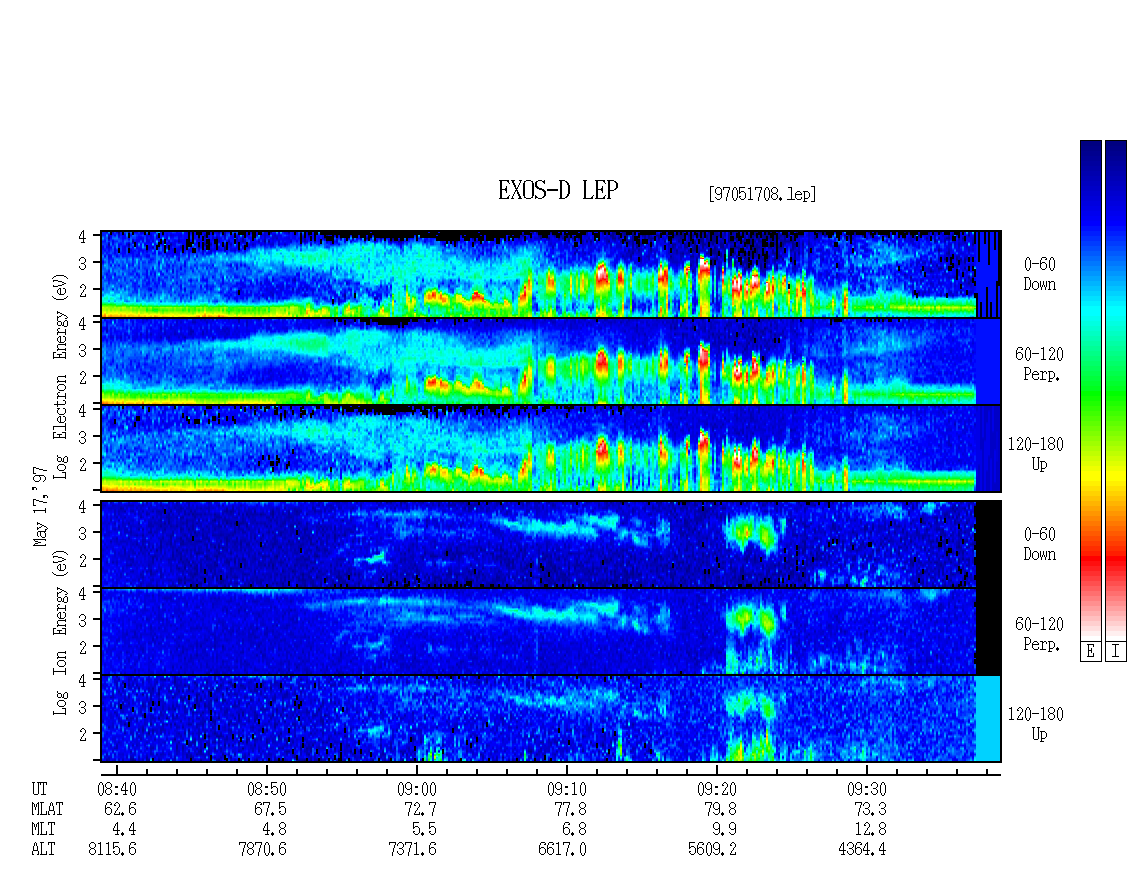Viewport: 1130px width, 875px height.
Task: Click the electron 0-60 Down spectrogram panel
Action: (x=551, y=274)
